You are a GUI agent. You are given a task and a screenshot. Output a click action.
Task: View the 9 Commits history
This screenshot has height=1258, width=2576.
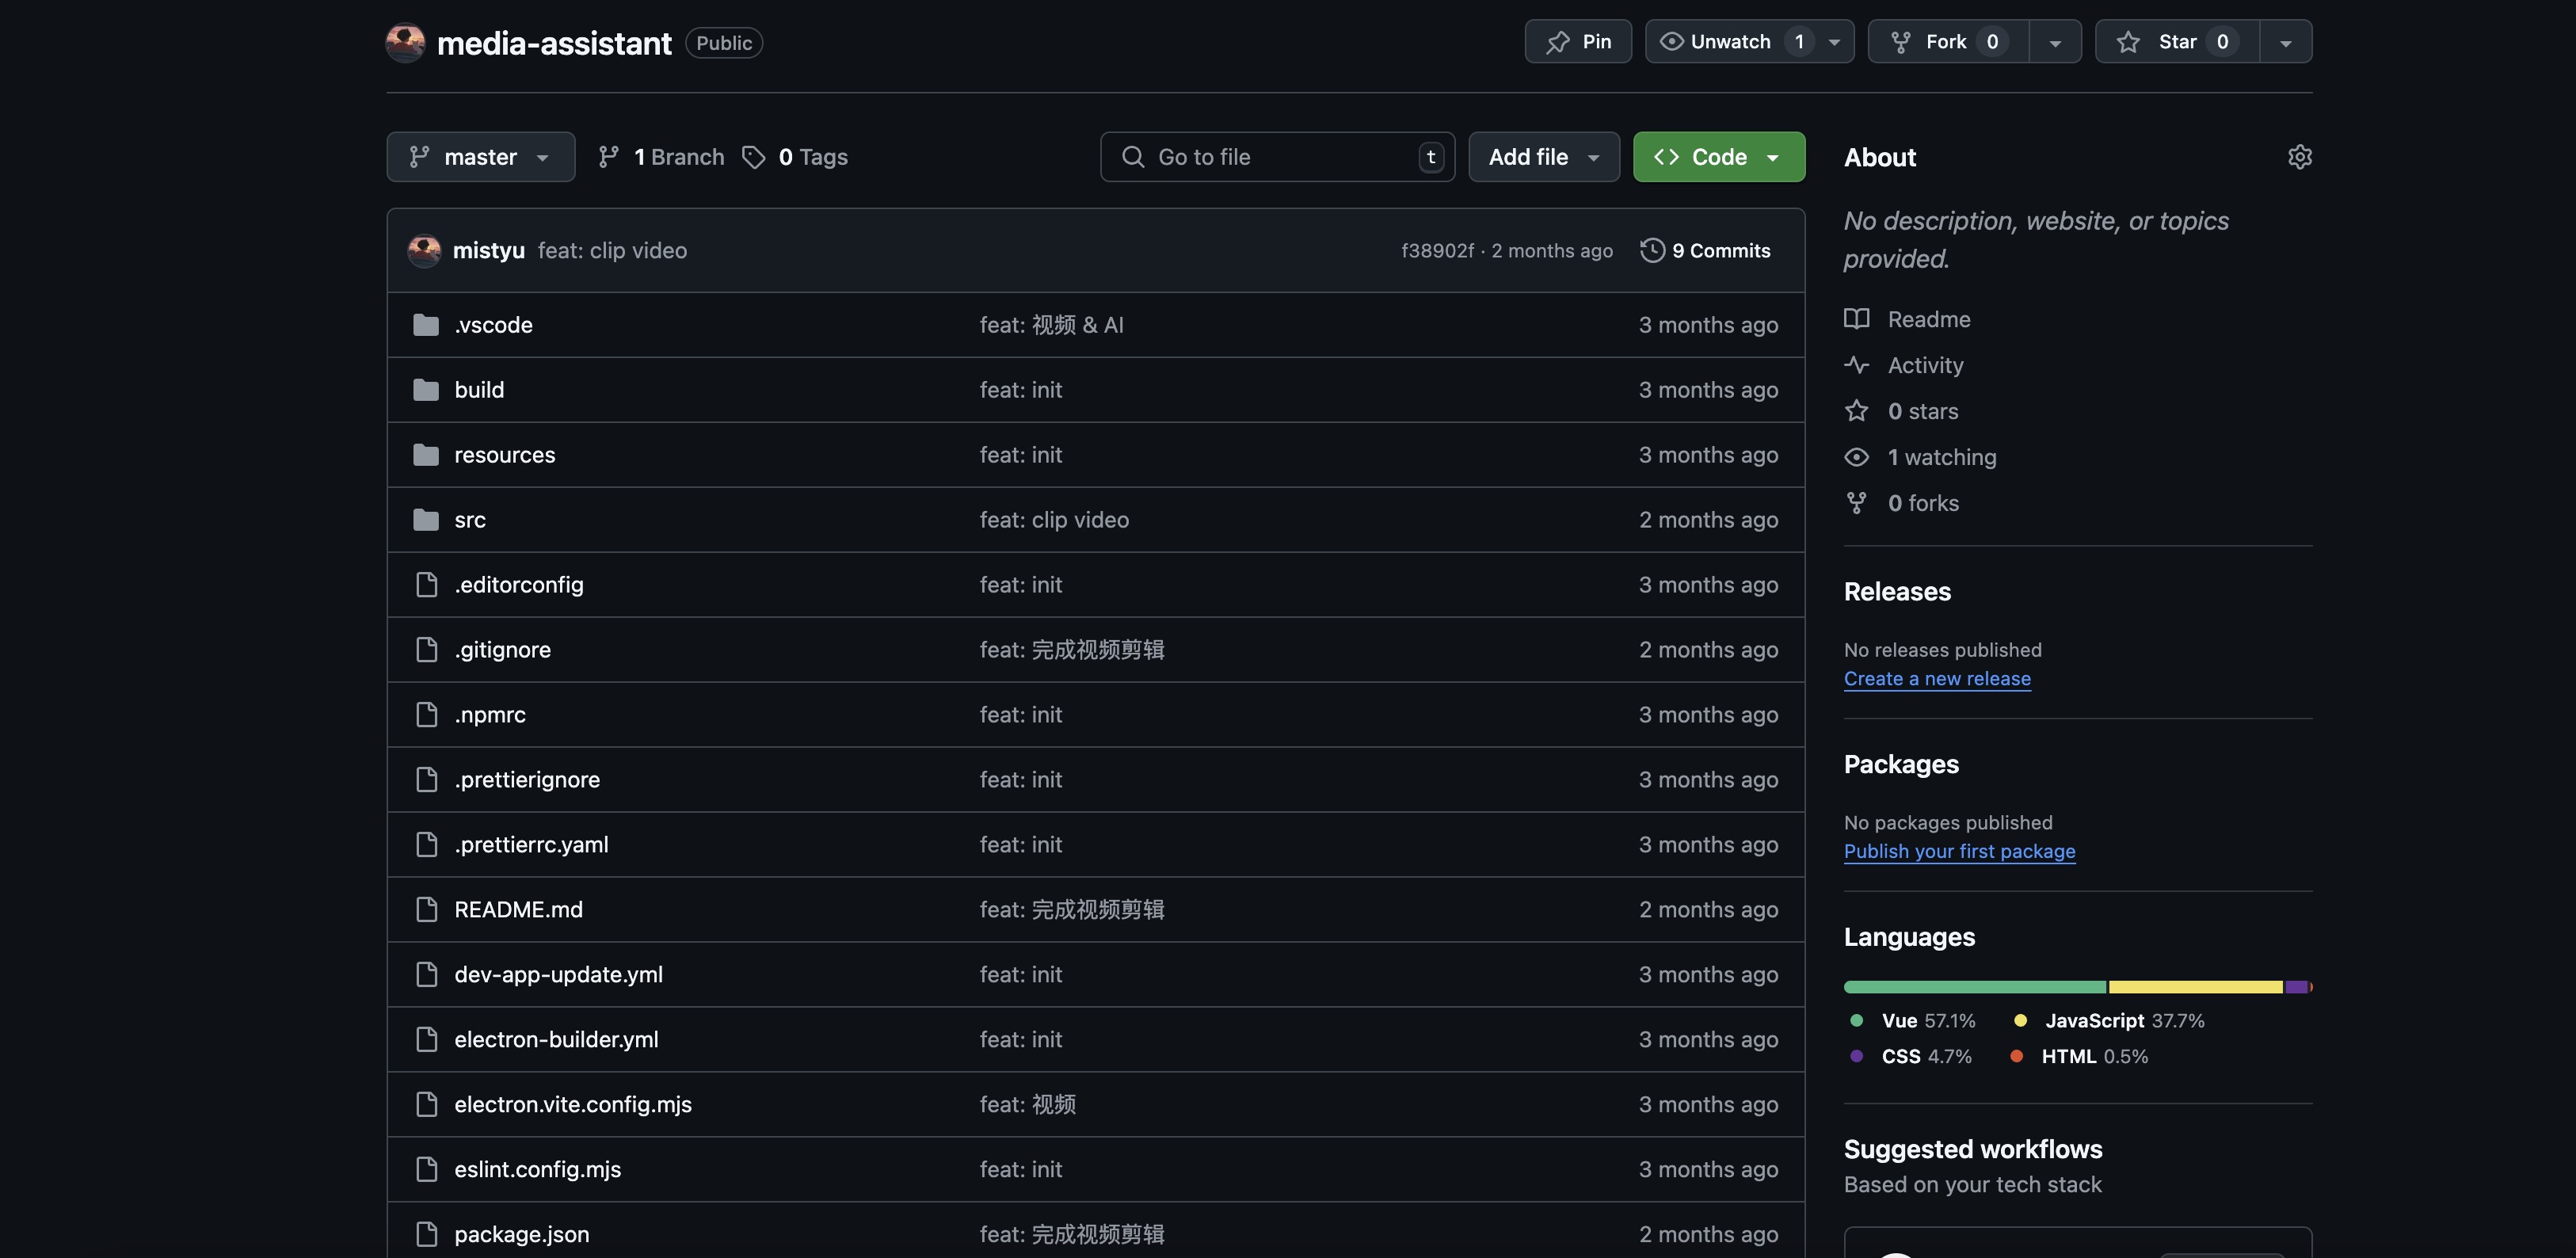(x=1705, y=251)
